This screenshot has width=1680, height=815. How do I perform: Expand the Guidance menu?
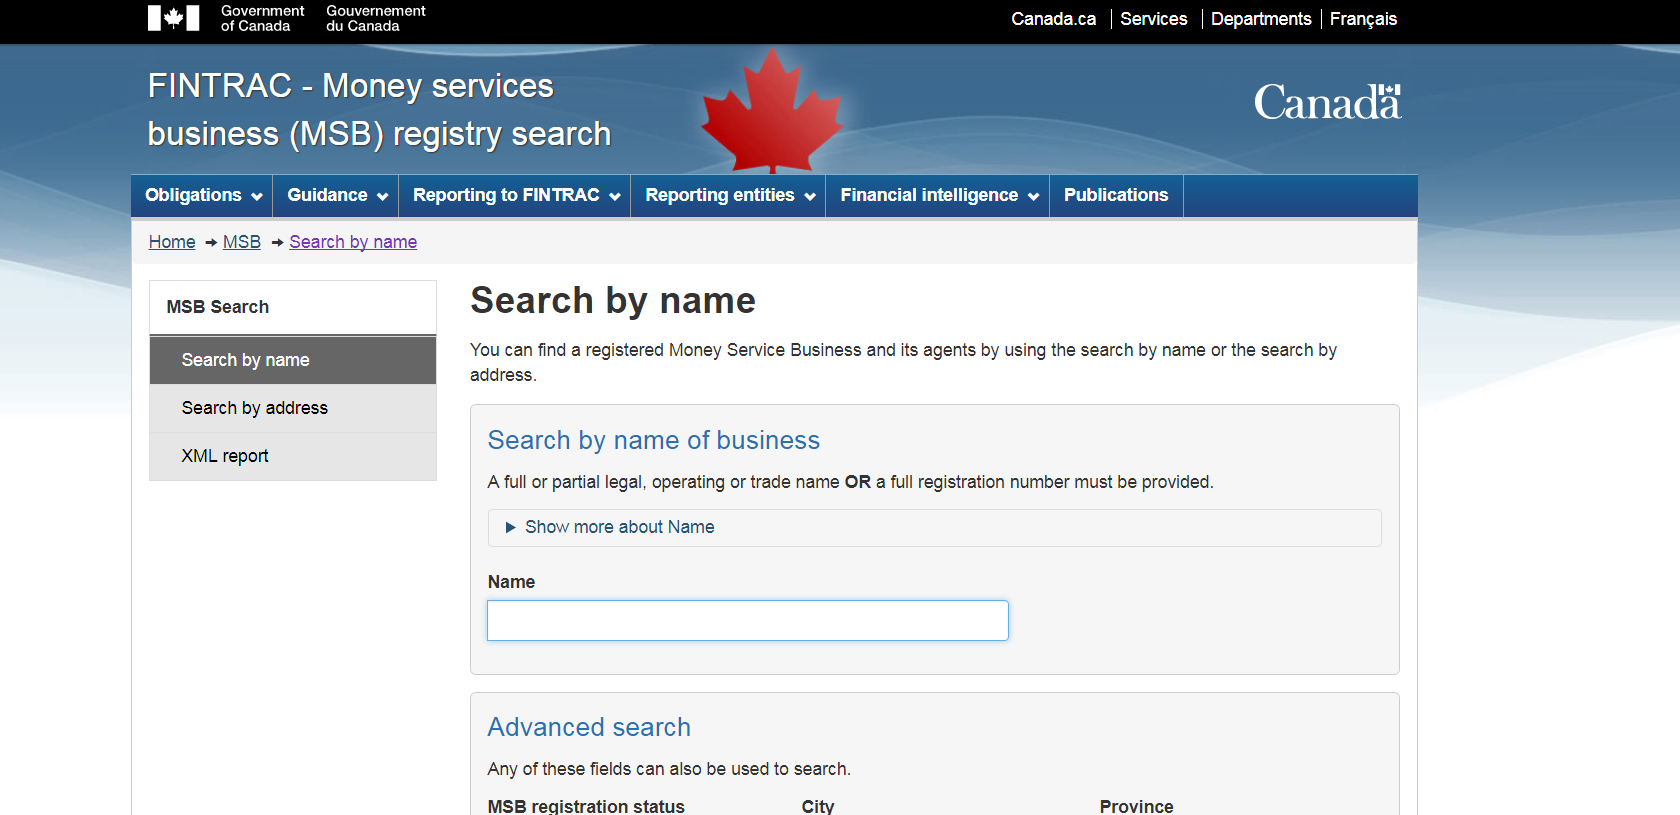(336, 196)
